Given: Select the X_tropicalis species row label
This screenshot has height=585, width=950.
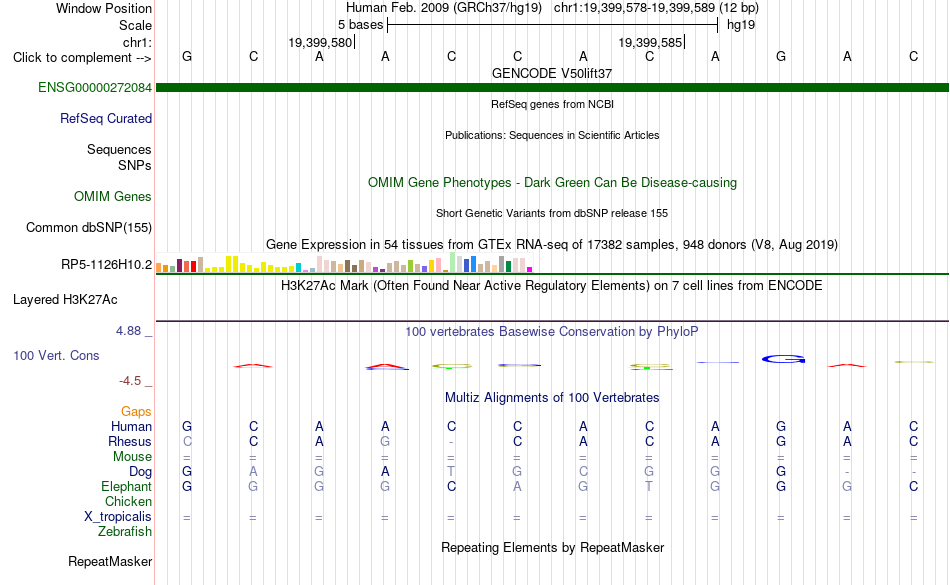Looking at the screenshot, I should [118, 517].
